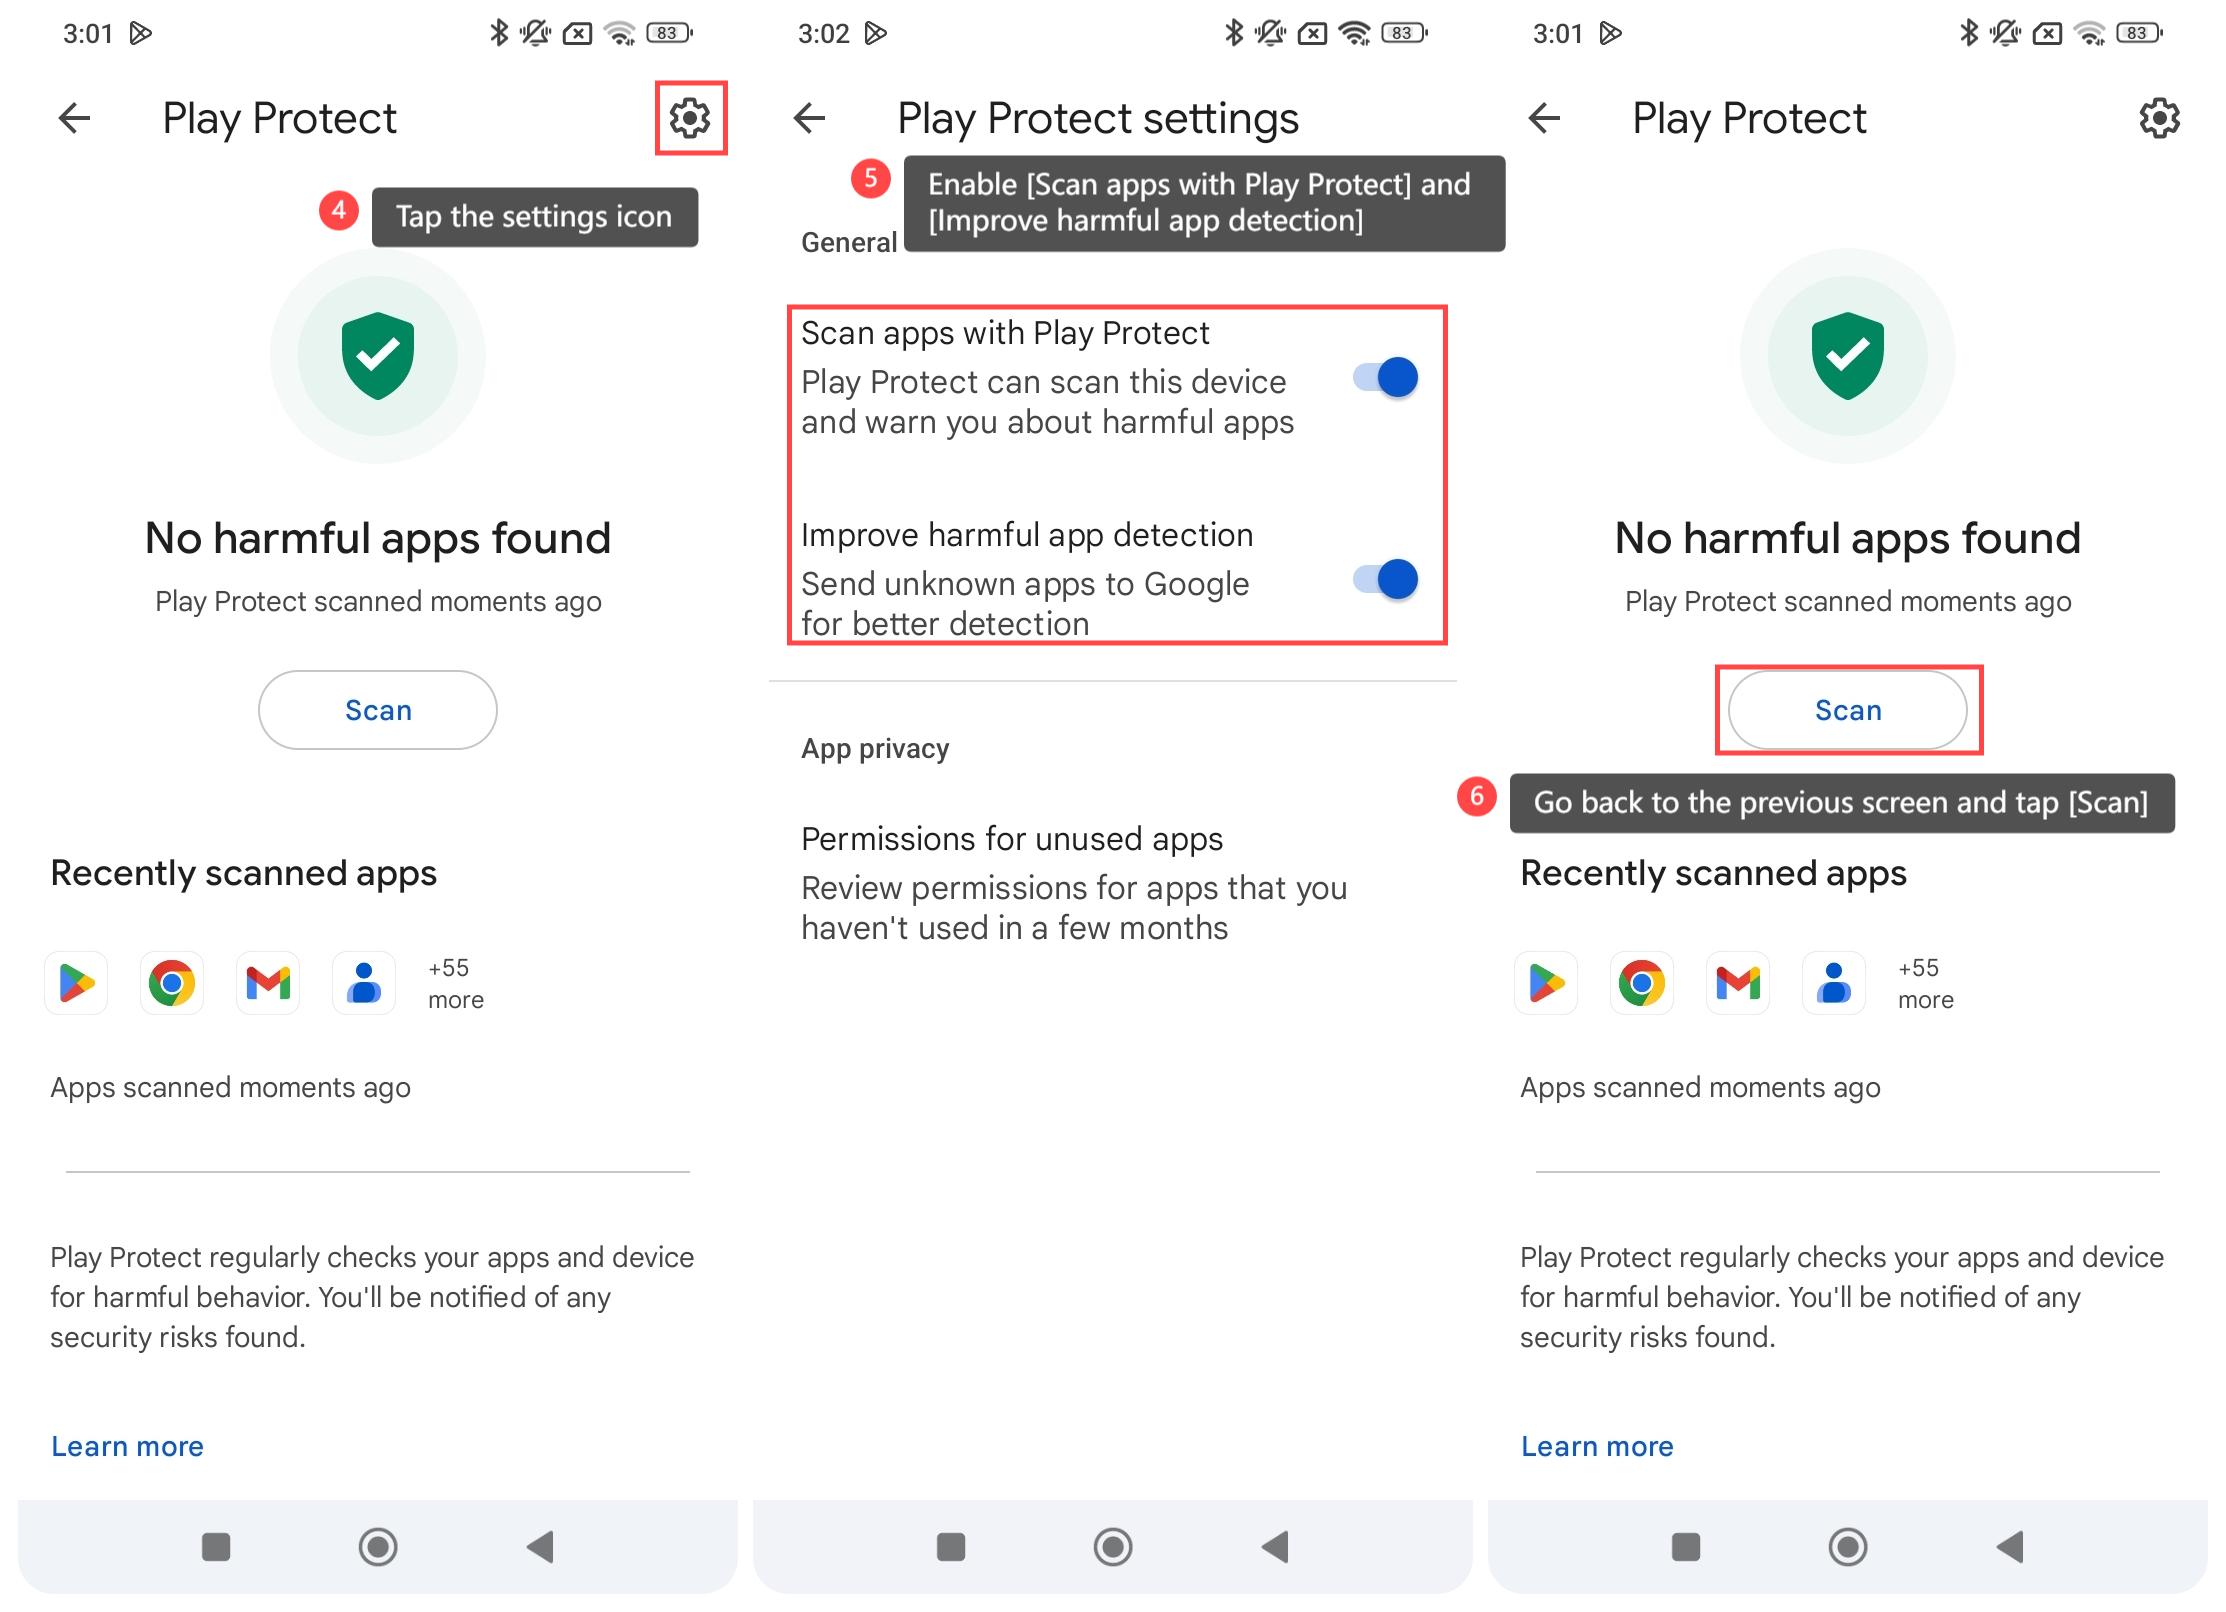Image resolution: width=2226 pixels, height=1612 pixels.
Task: Tap the settings gear in left Play Protect screen
Action: click(x=690, y=118)
